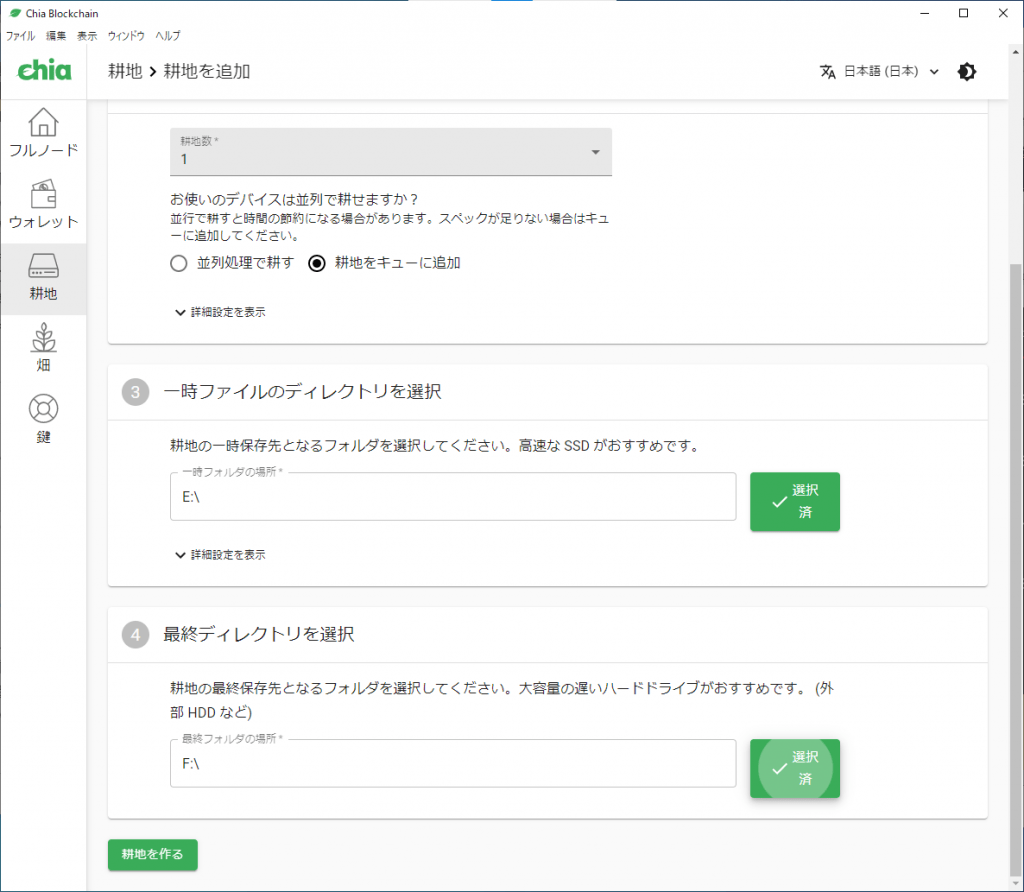Select 並列処理で耕す radio button

pyautogui.click(x=178, y=264)
